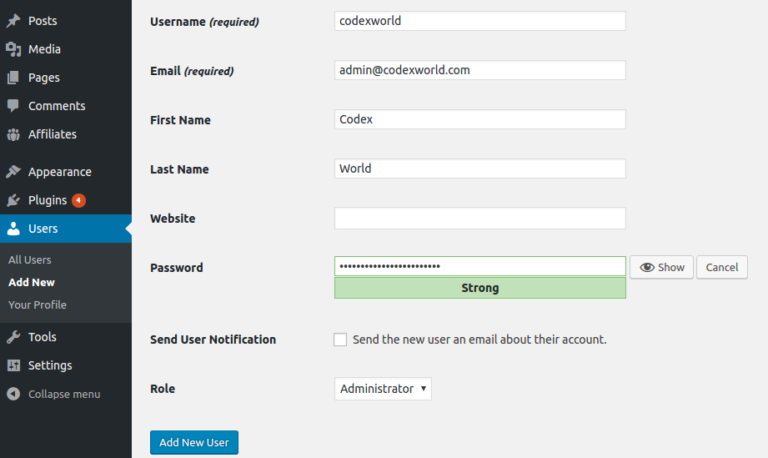Screen dimensions: 768x458
Task: Click the Posts pushpin icon
Action: pos(13,21)
